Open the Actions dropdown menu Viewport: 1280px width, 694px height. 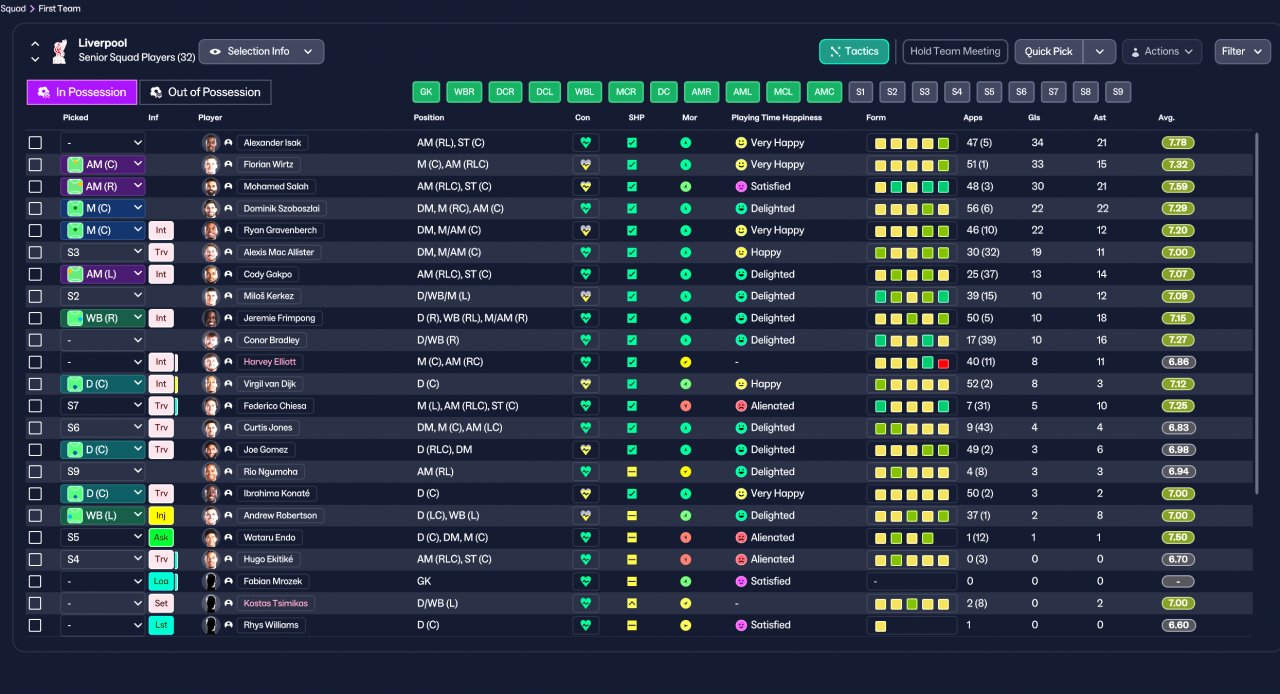point(1162,51)
